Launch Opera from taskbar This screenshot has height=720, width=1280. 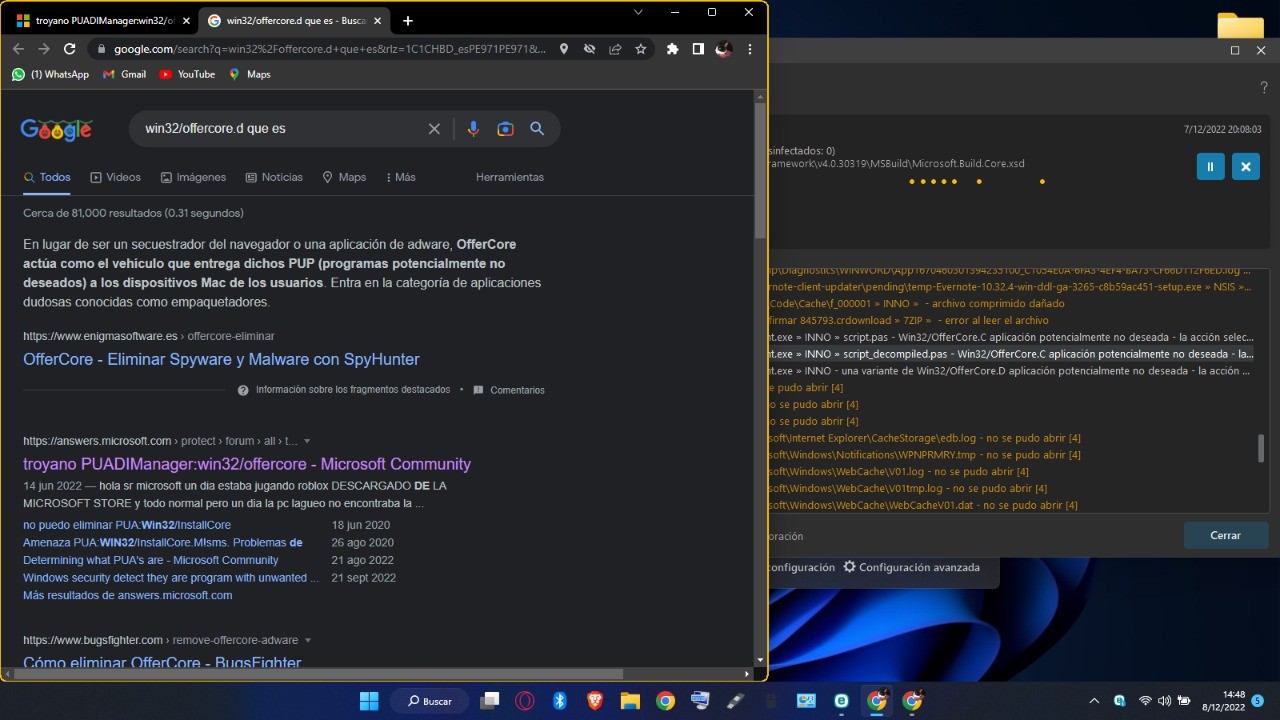tap(524, 701)
